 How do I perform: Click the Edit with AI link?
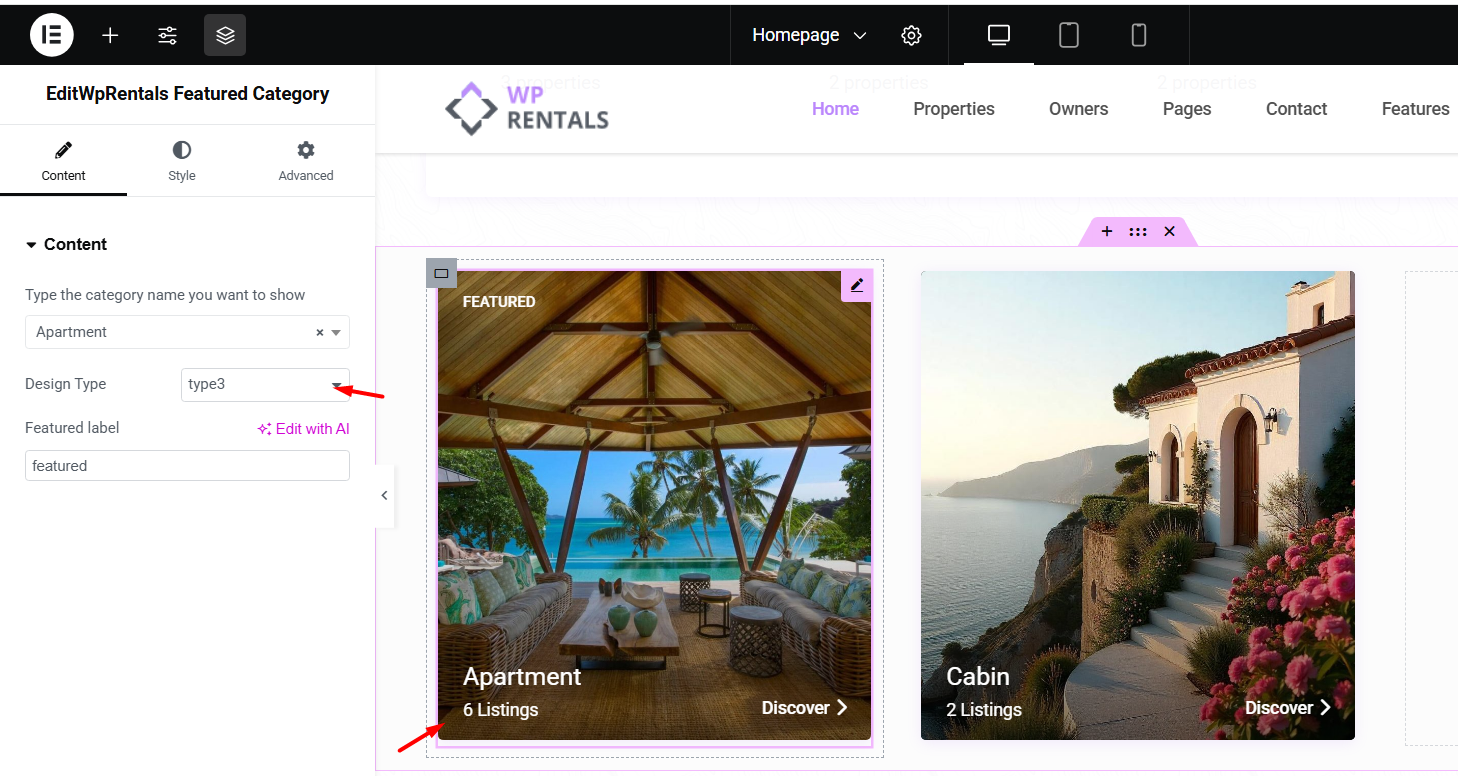tap(303, 428)
